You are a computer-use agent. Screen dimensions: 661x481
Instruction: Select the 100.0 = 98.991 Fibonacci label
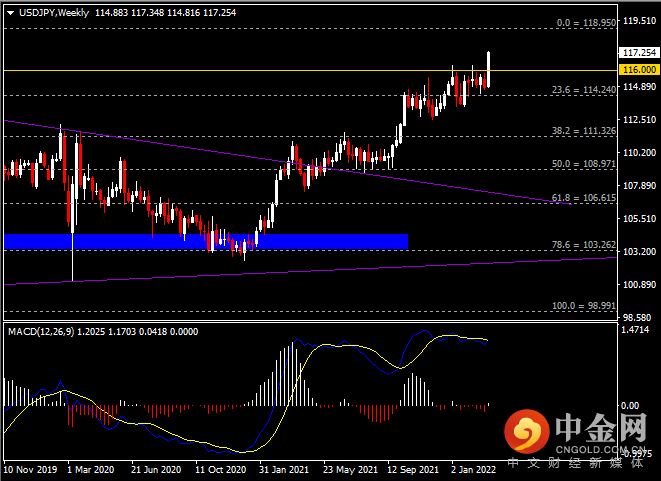pos(584,306)
